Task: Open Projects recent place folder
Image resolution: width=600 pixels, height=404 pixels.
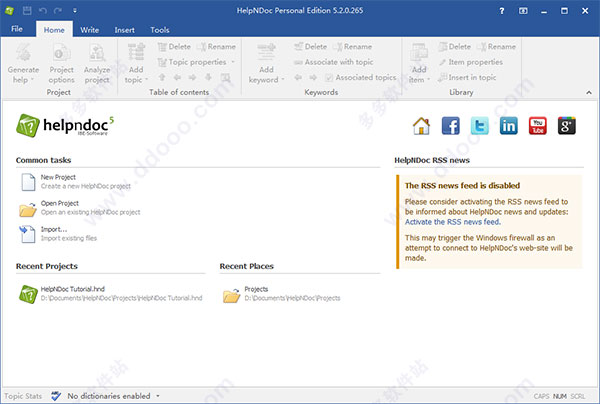Action: click(281, 294)
